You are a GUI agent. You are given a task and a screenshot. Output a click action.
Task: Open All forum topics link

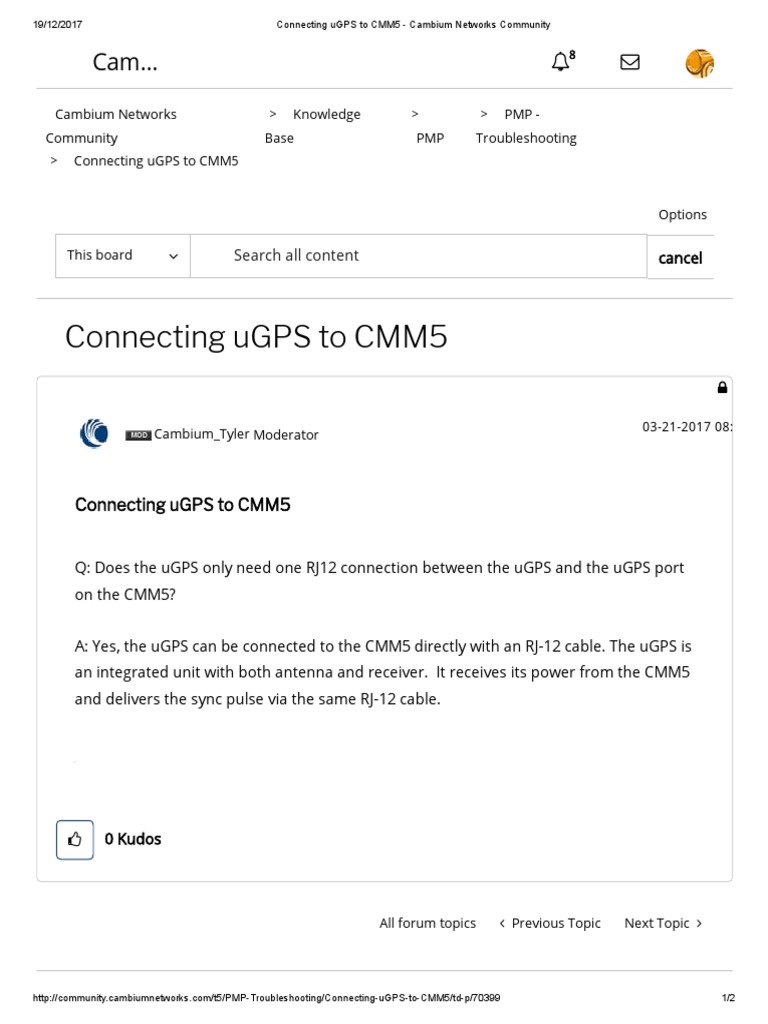[427, 923]
